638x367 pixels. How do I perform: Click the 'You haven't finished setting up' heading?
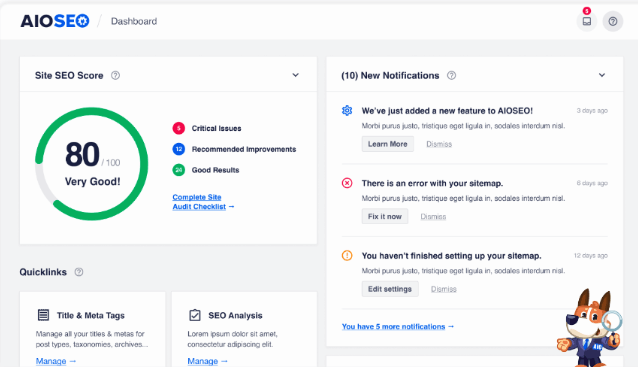[x=451, y=256]
